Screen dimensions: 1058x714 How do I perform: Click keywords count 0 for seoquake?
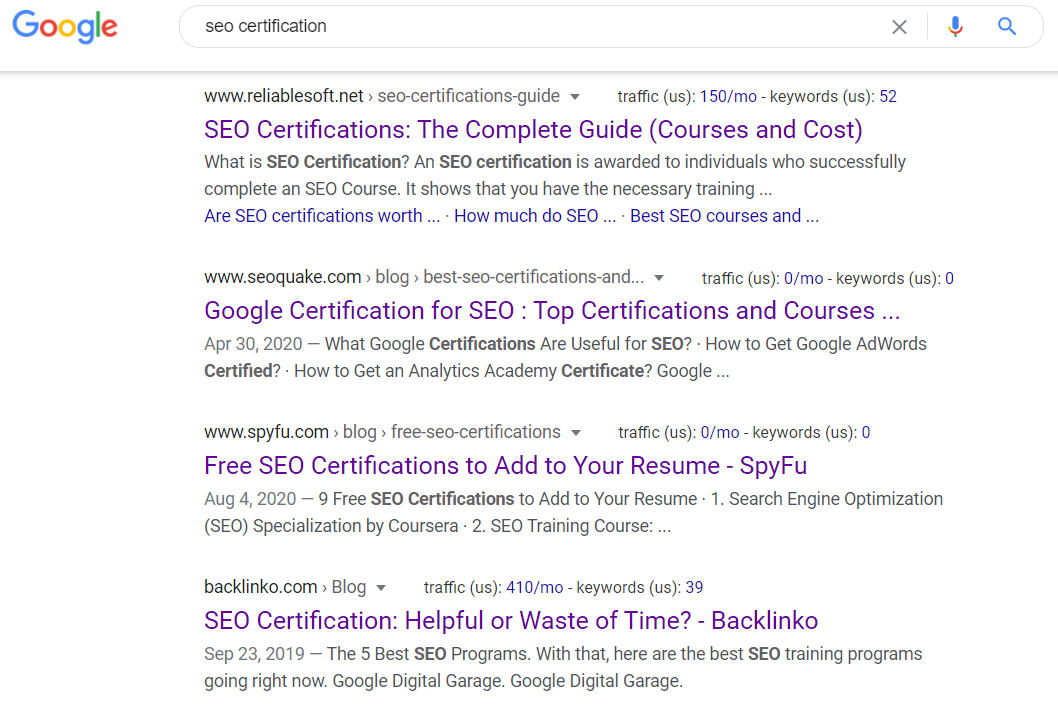point(949,279)
